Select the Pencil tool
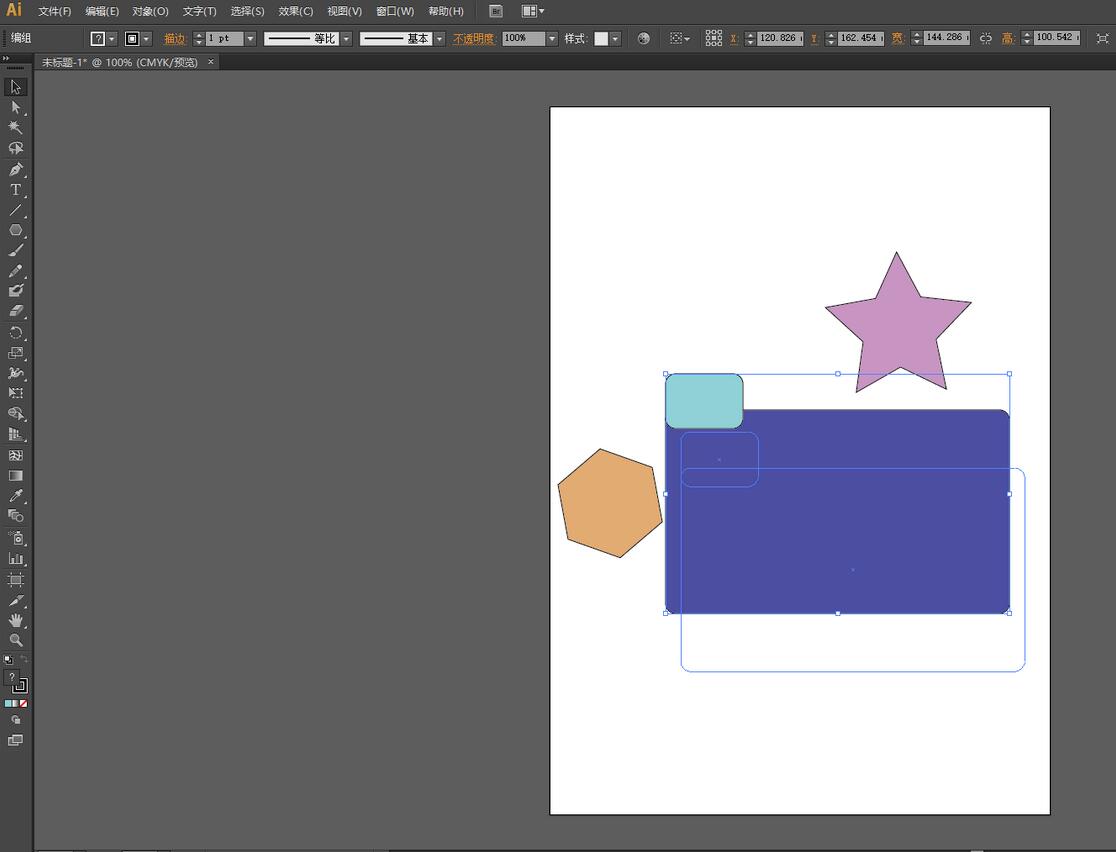 point(16,271)
